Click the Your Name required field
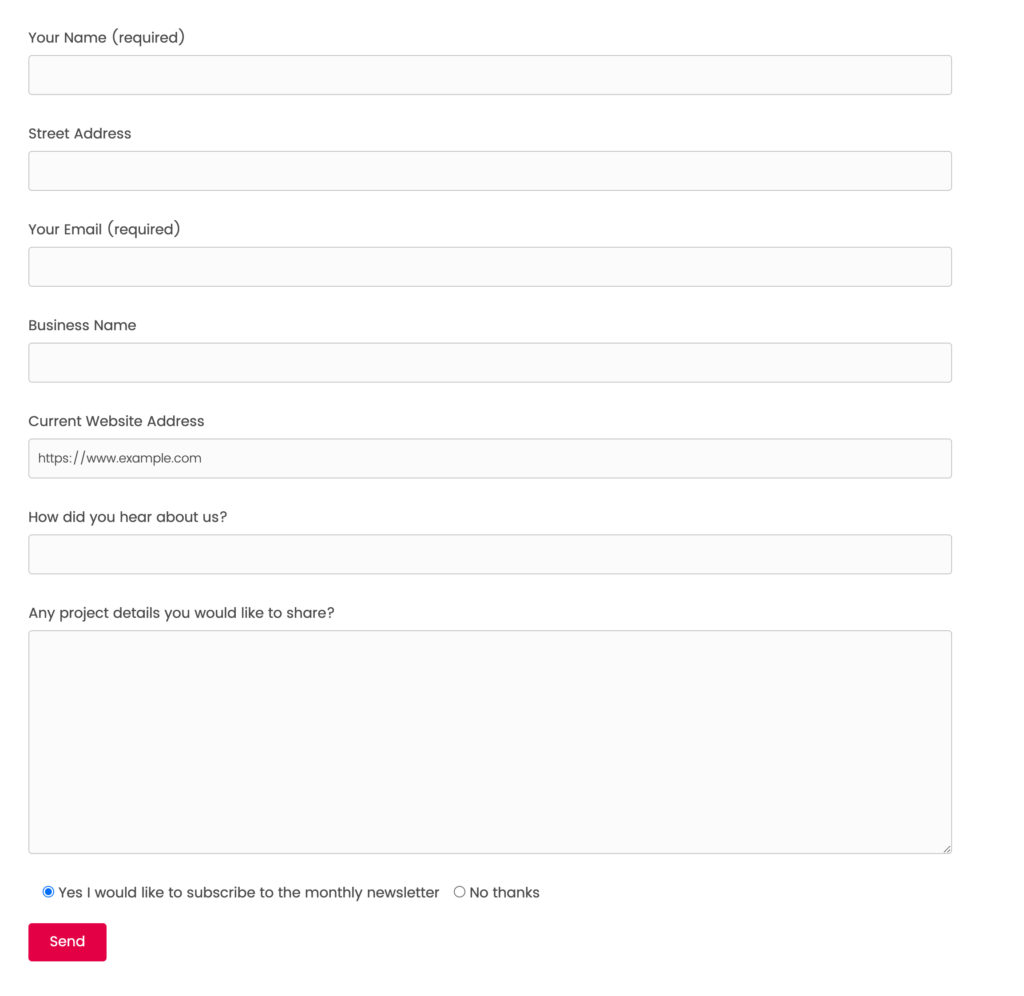 pyautogui.click(x=490, y=74)
